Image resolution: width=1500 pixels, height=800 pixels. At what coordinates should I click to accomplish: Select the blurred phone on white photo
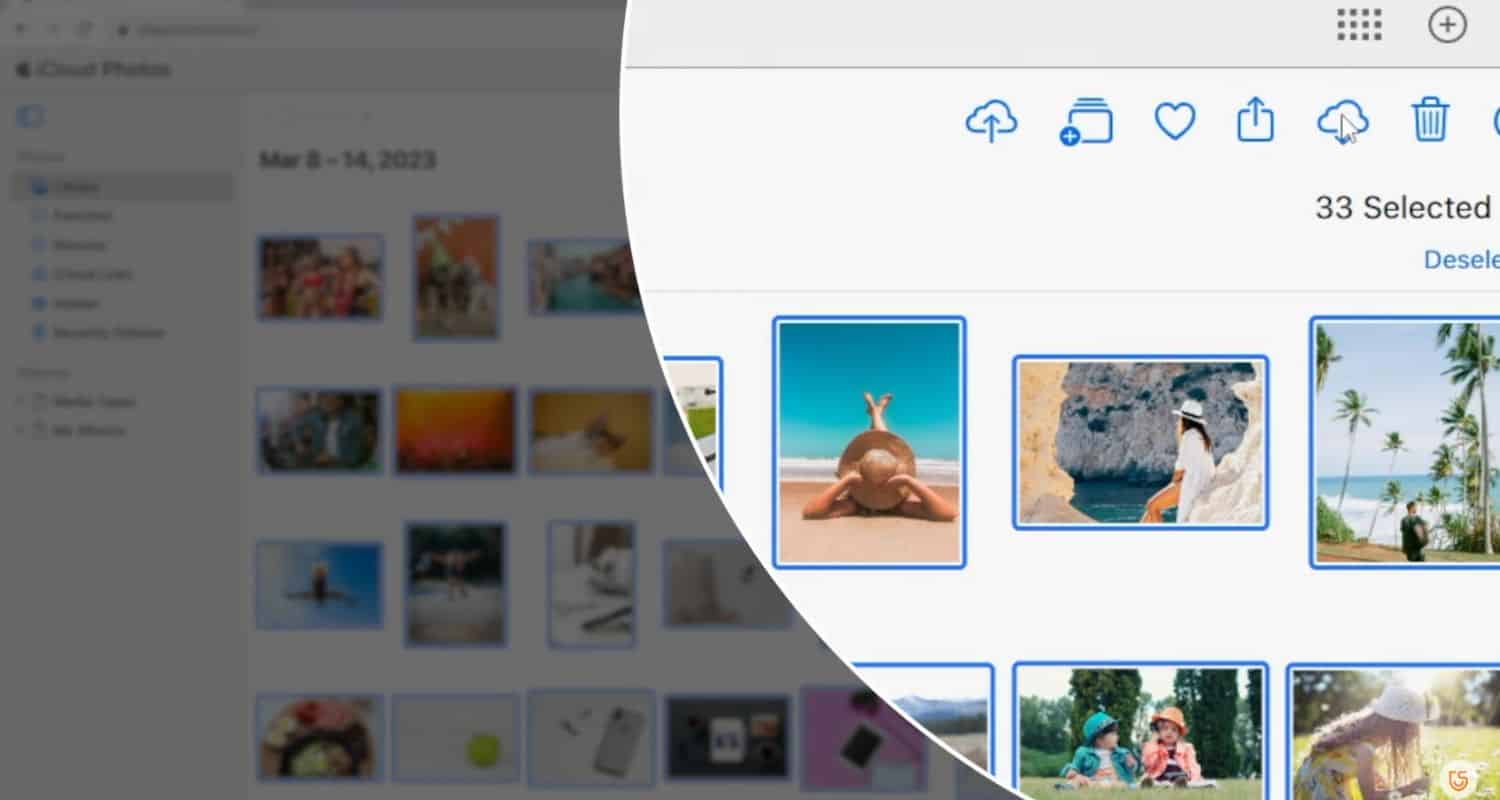tap(591, 738)
